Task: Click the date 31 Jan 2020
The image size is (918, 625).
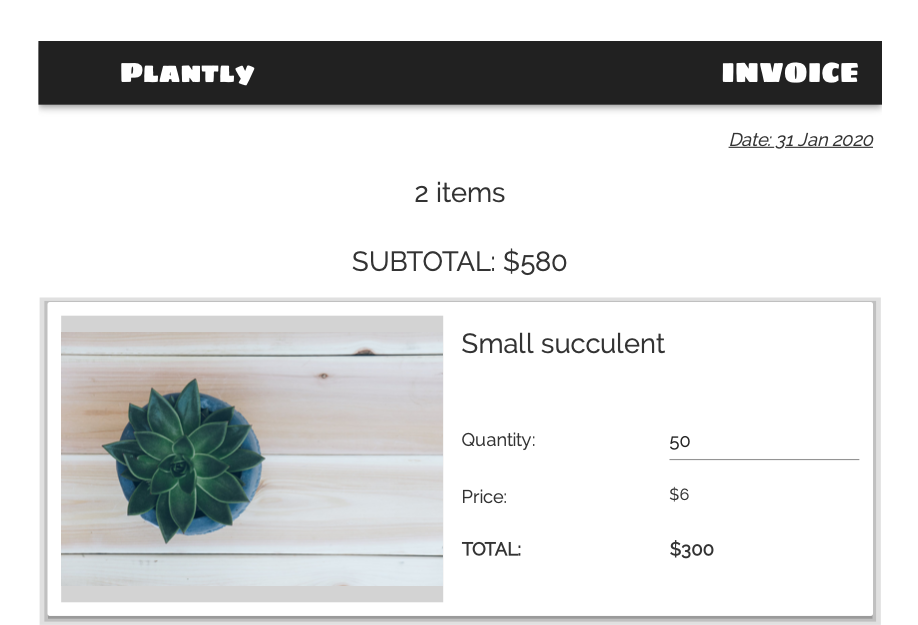Action: pyautogui.click(x=800, y=140)
